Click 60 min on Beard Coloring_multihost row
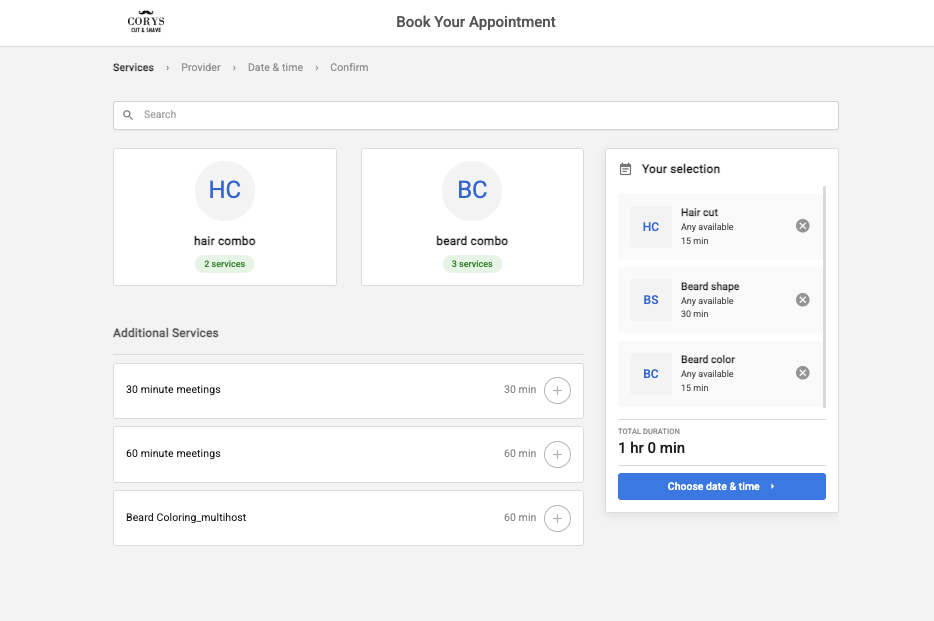 pyautogui.click(x=520, y=517)
